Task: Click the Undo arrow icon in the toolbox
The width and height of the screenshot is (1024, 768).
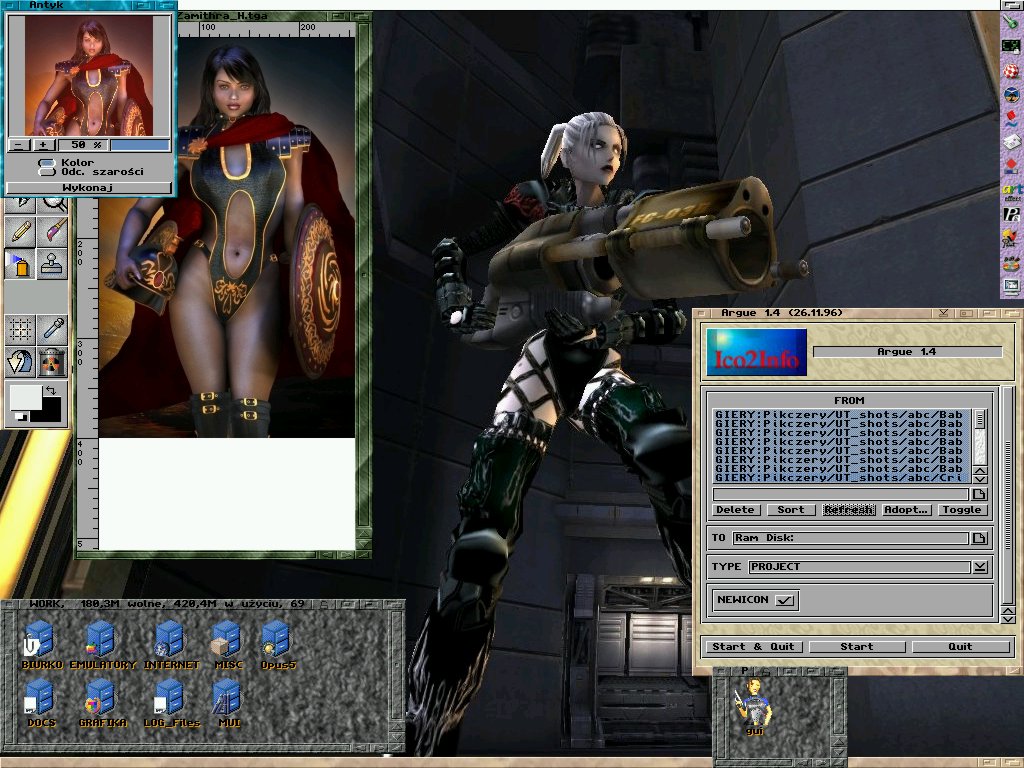Action: (x=20, y=362)
